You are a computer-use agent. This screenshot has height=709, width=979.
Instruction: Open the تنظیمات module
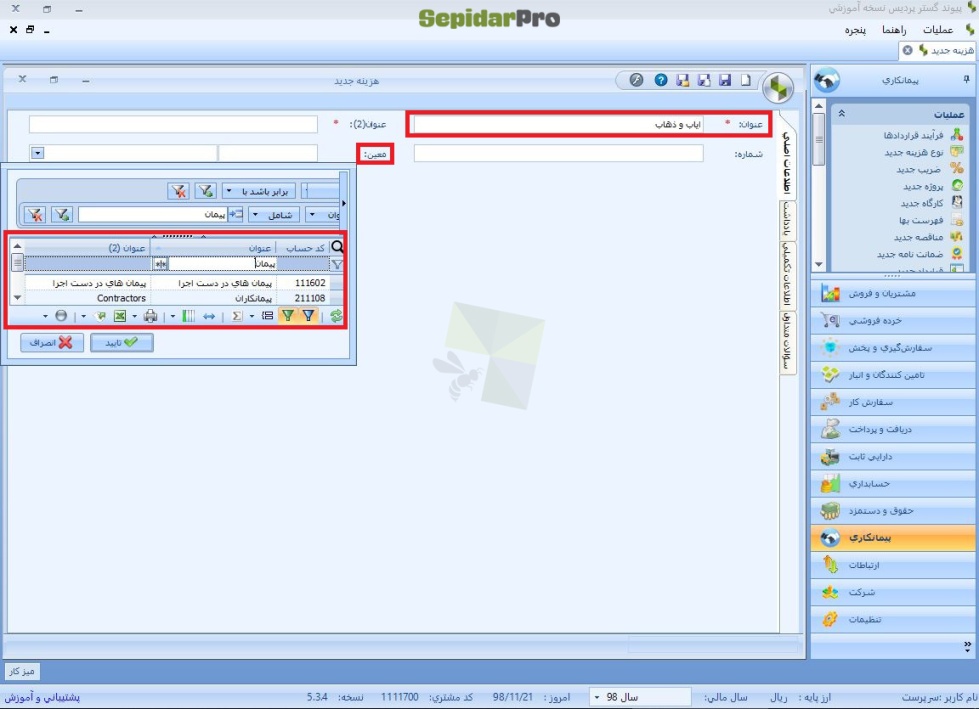click(893, 619)
